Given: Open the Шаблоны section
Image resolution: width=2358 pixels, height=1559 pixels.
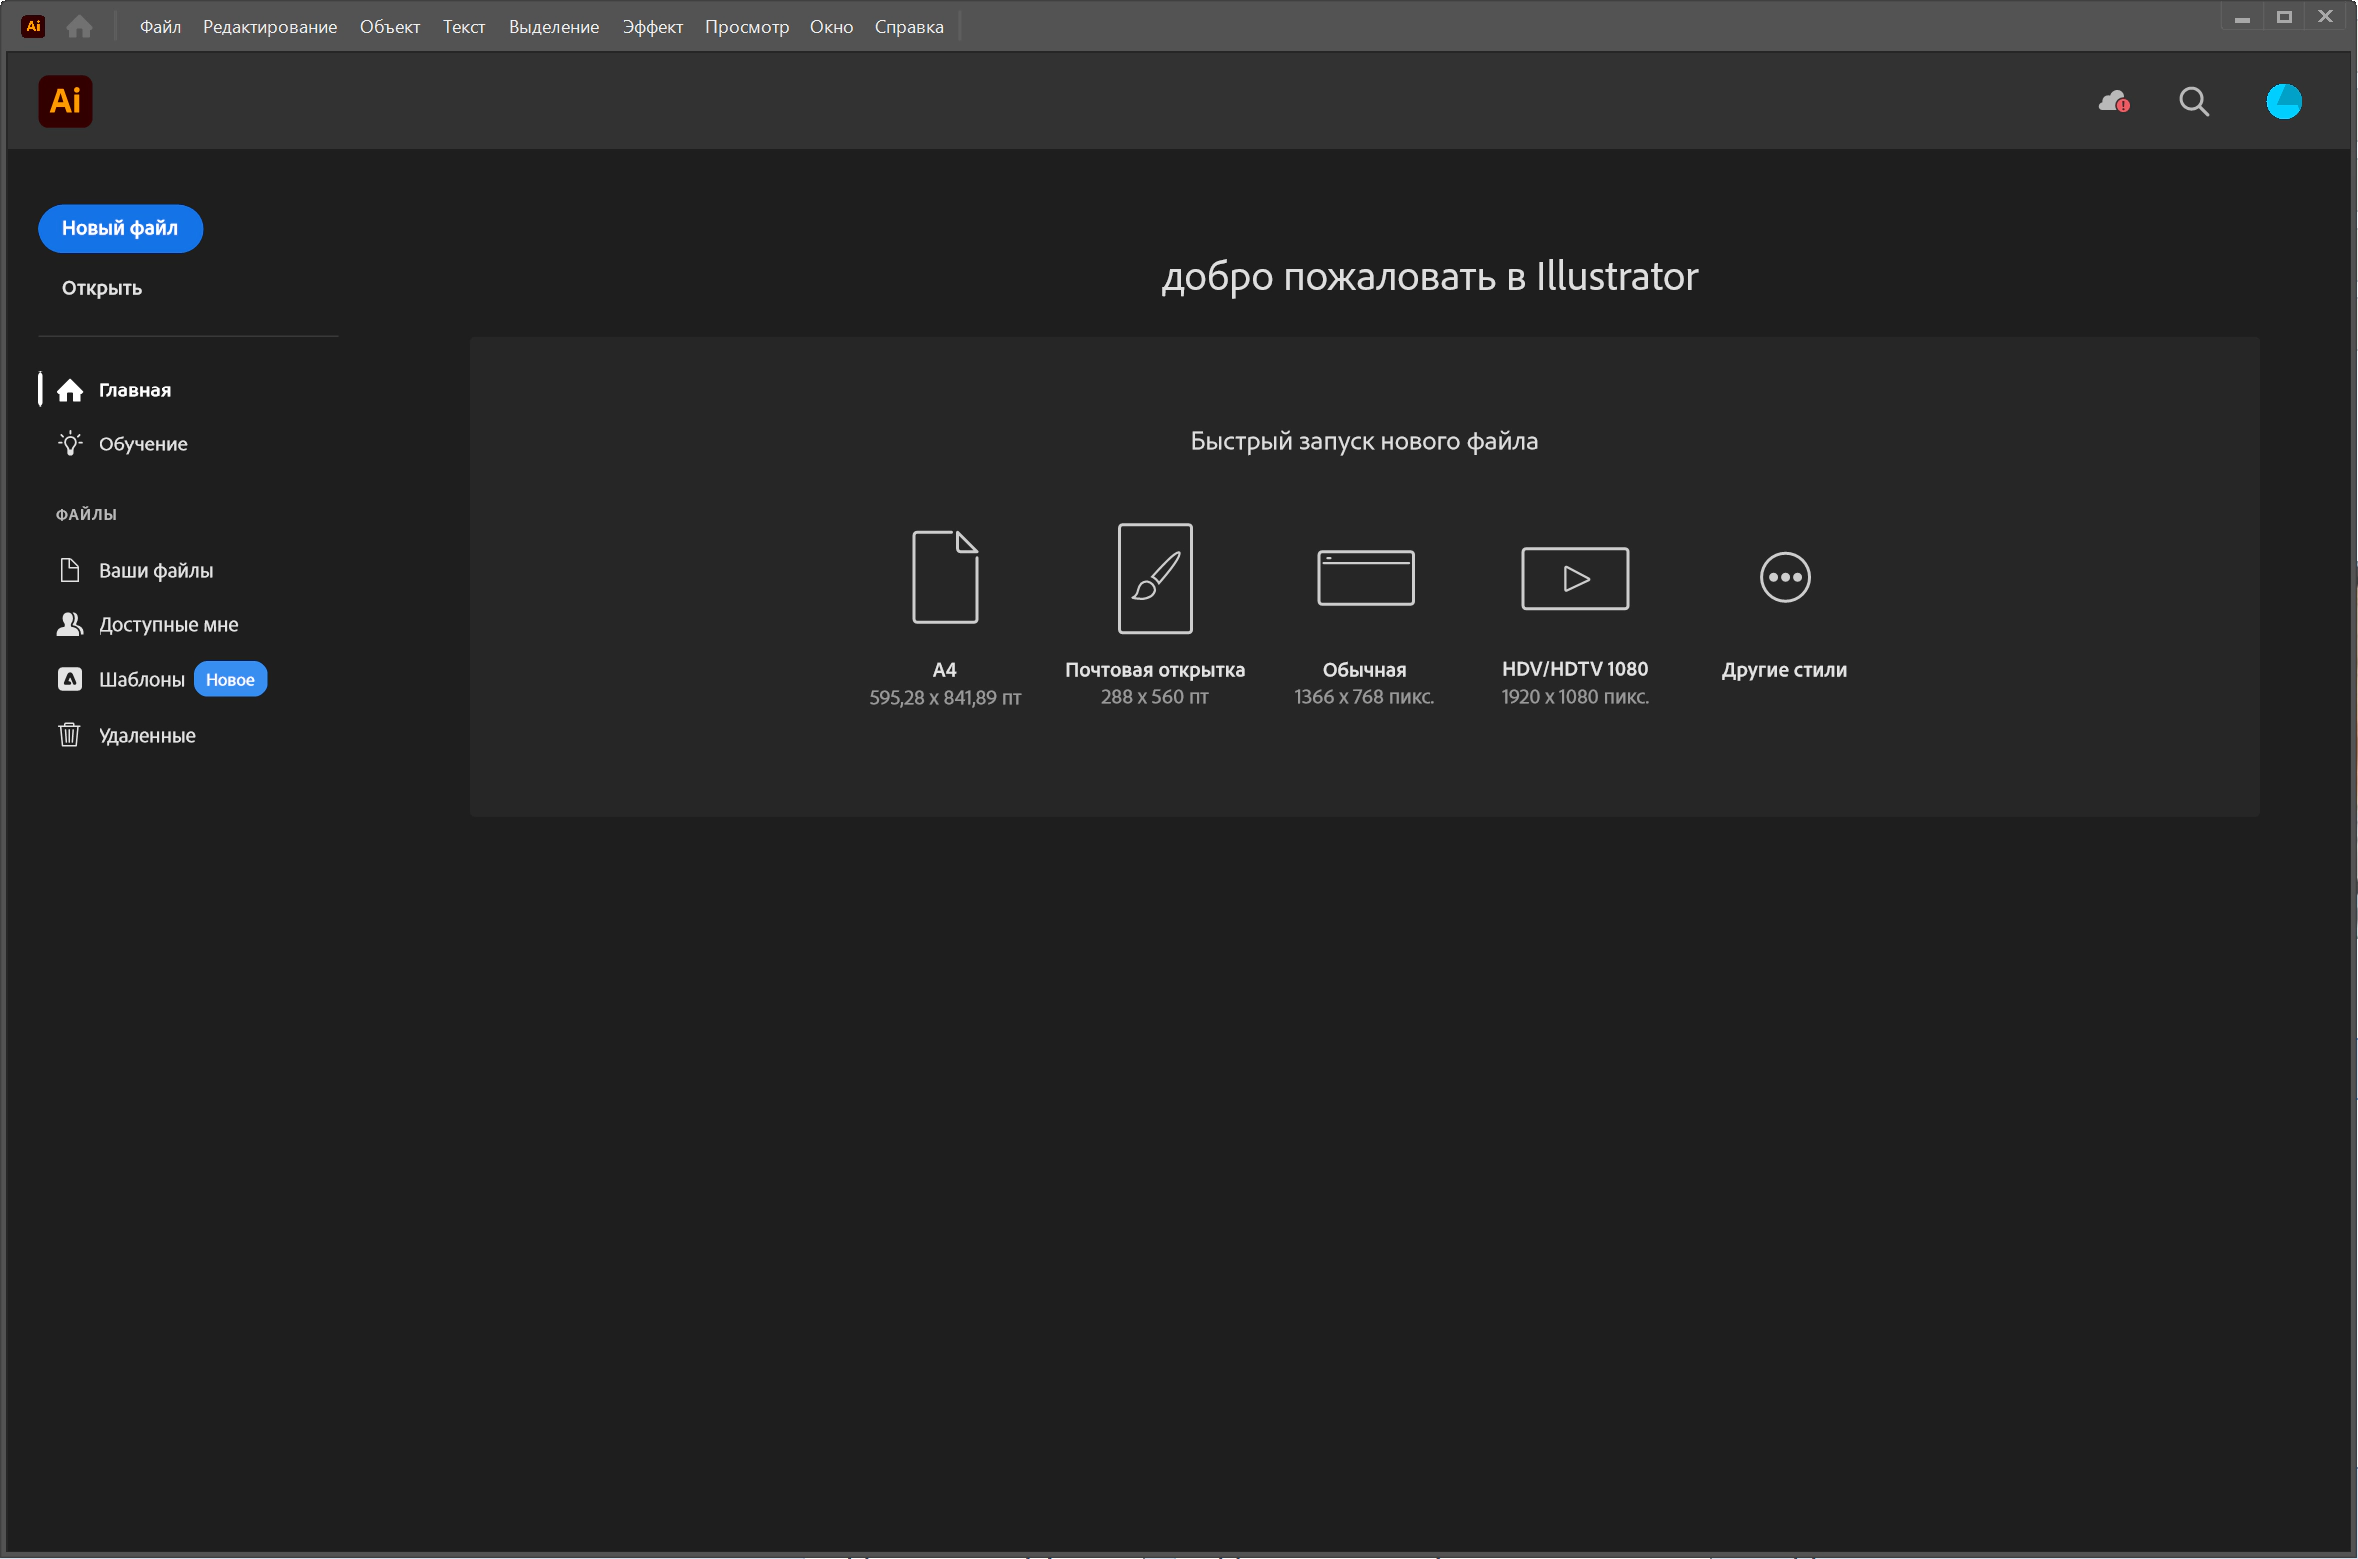Looking at the screenshot, I should tap(141, 680).
